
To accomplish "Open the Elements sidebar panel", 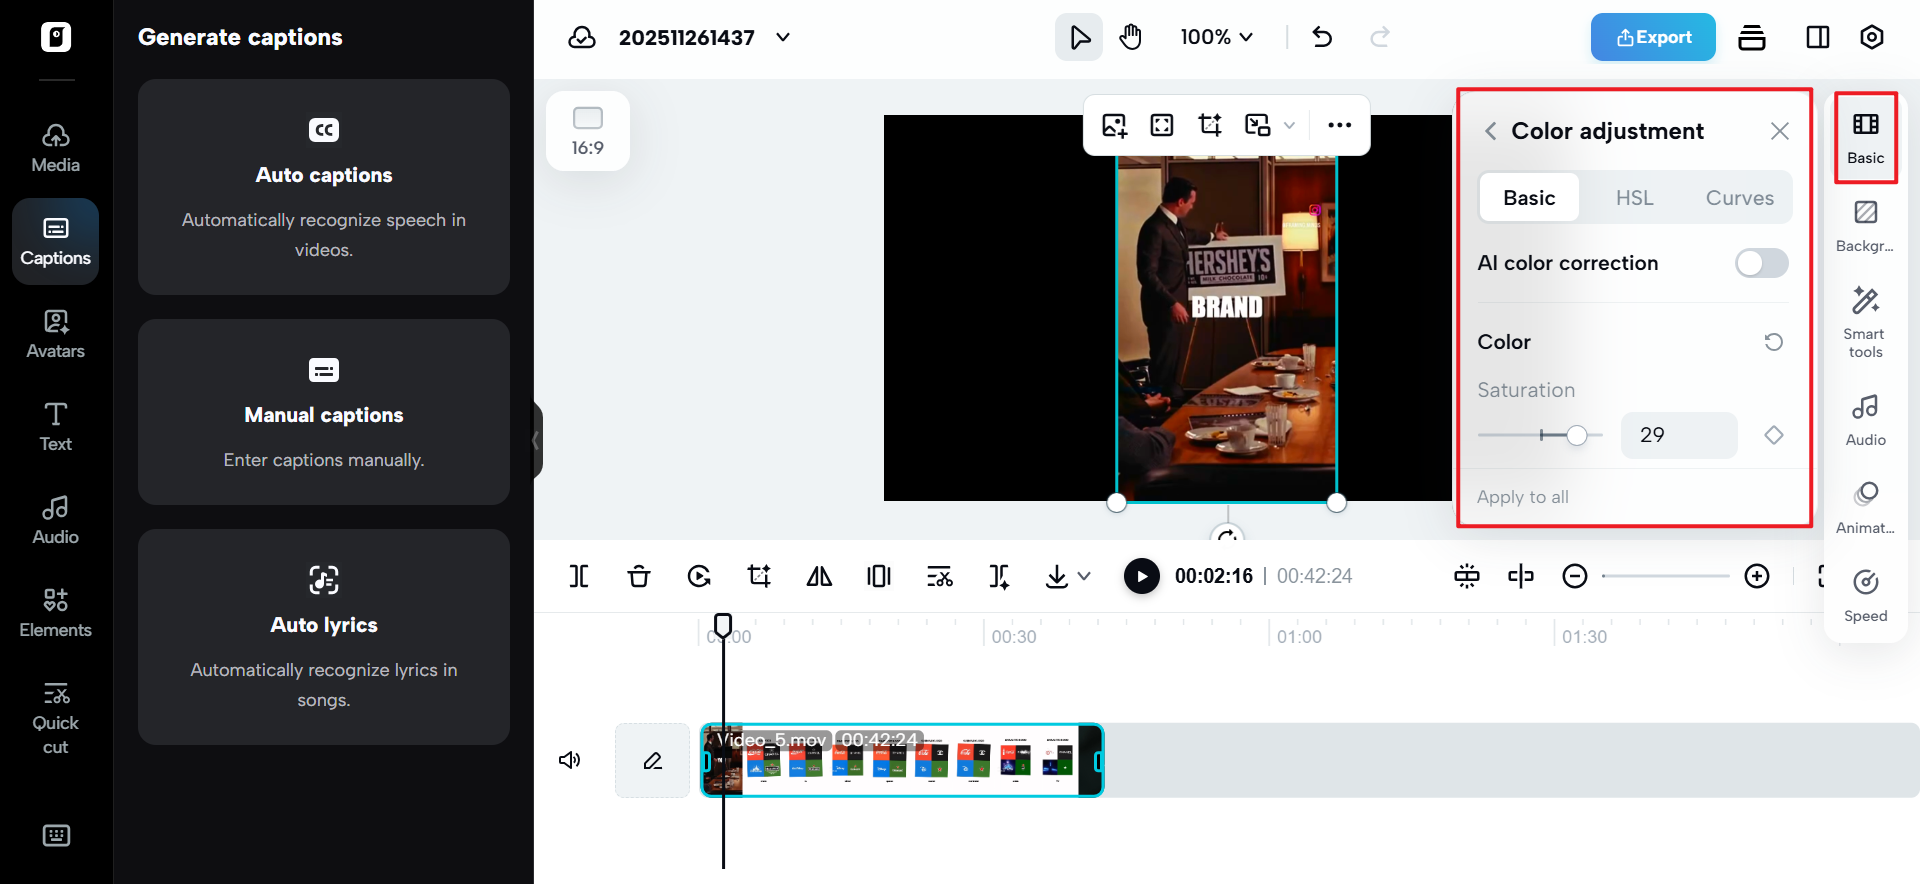I will (56, 613).
